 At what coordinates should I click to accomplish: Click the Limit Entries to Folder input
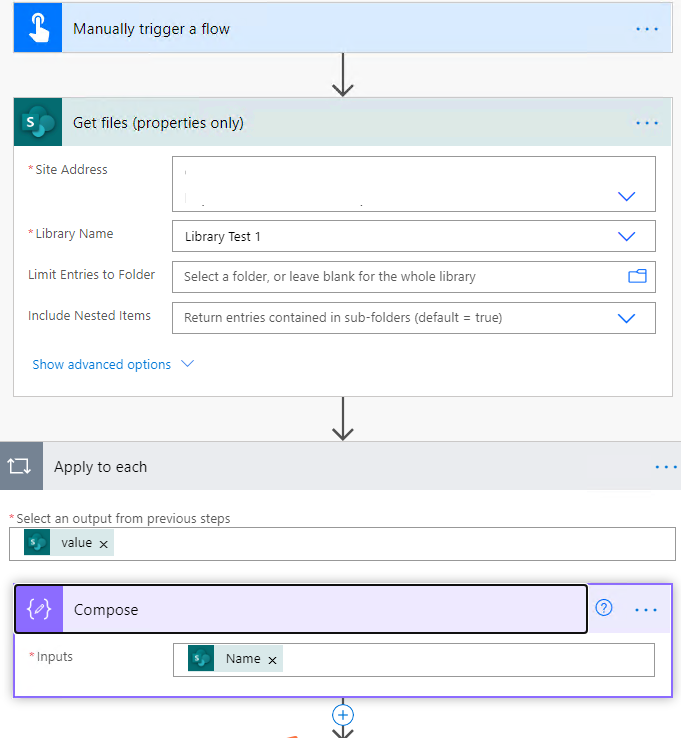point(414,277)
